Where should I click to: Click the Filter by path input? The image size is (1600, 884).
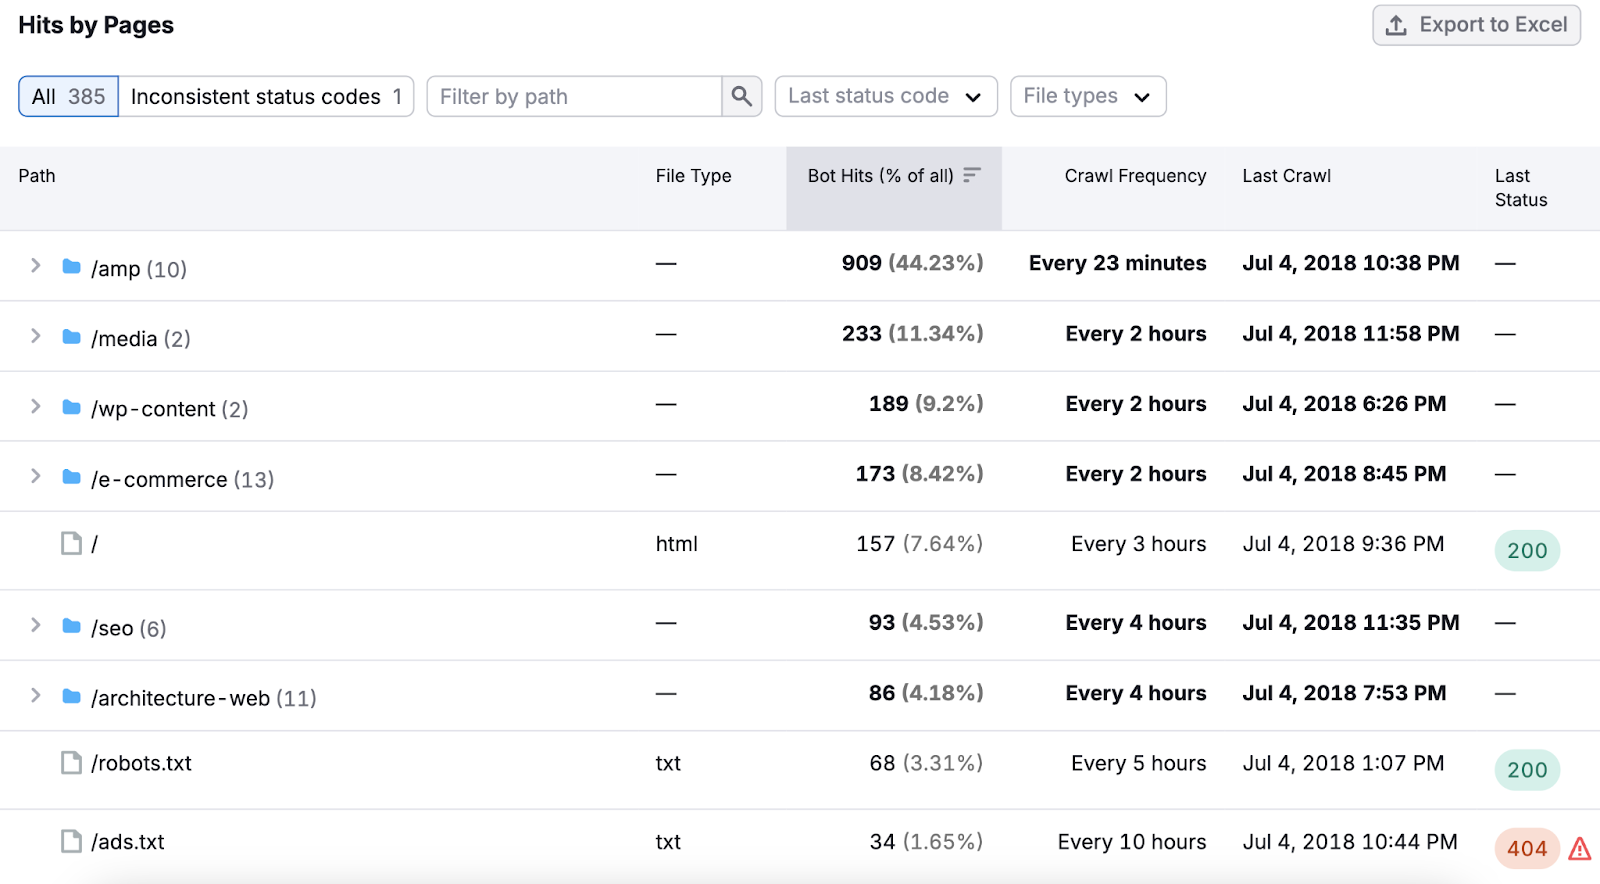coord(574,96)
